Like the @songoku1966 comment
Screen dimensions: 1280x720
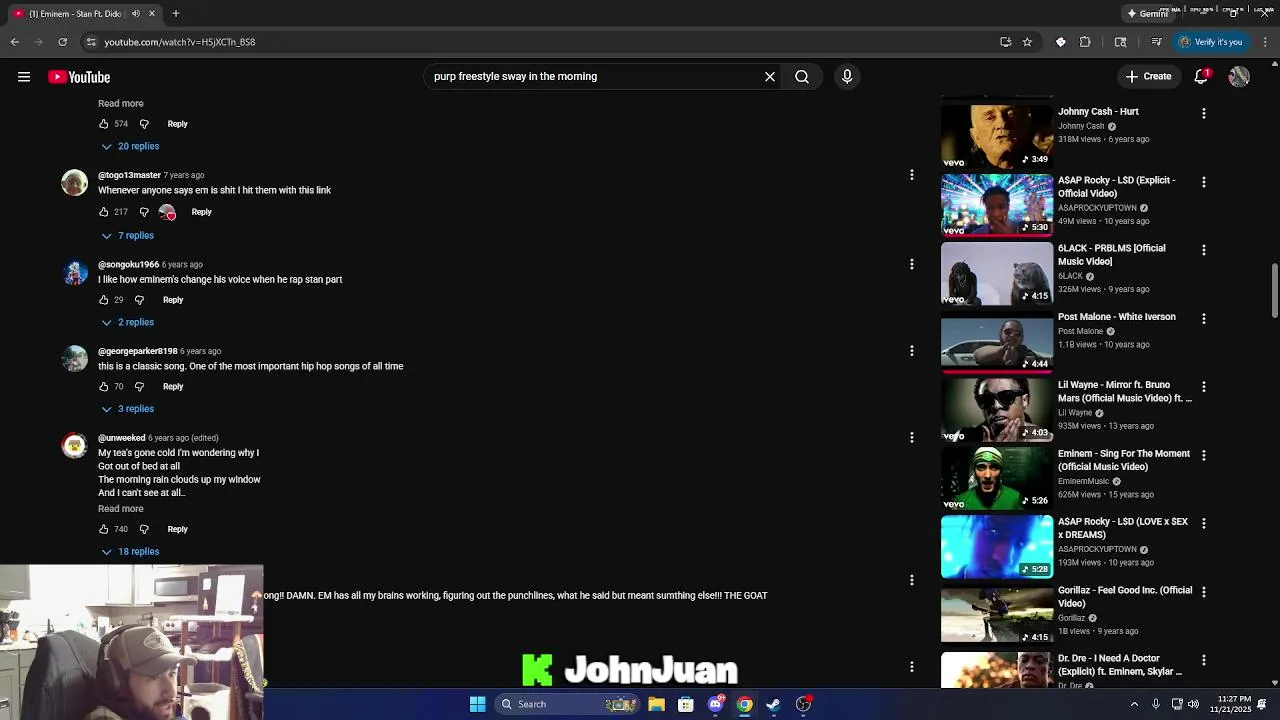(103, 300)
